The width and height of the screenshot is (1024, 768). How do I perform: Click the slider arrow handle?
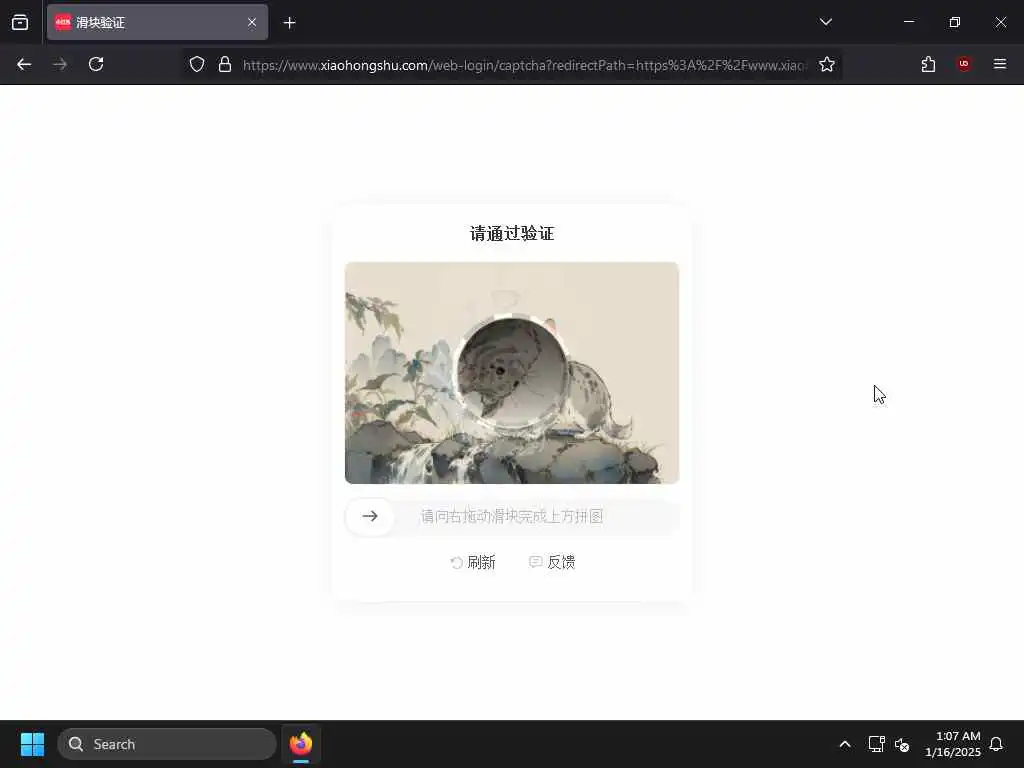coord(370,516)
